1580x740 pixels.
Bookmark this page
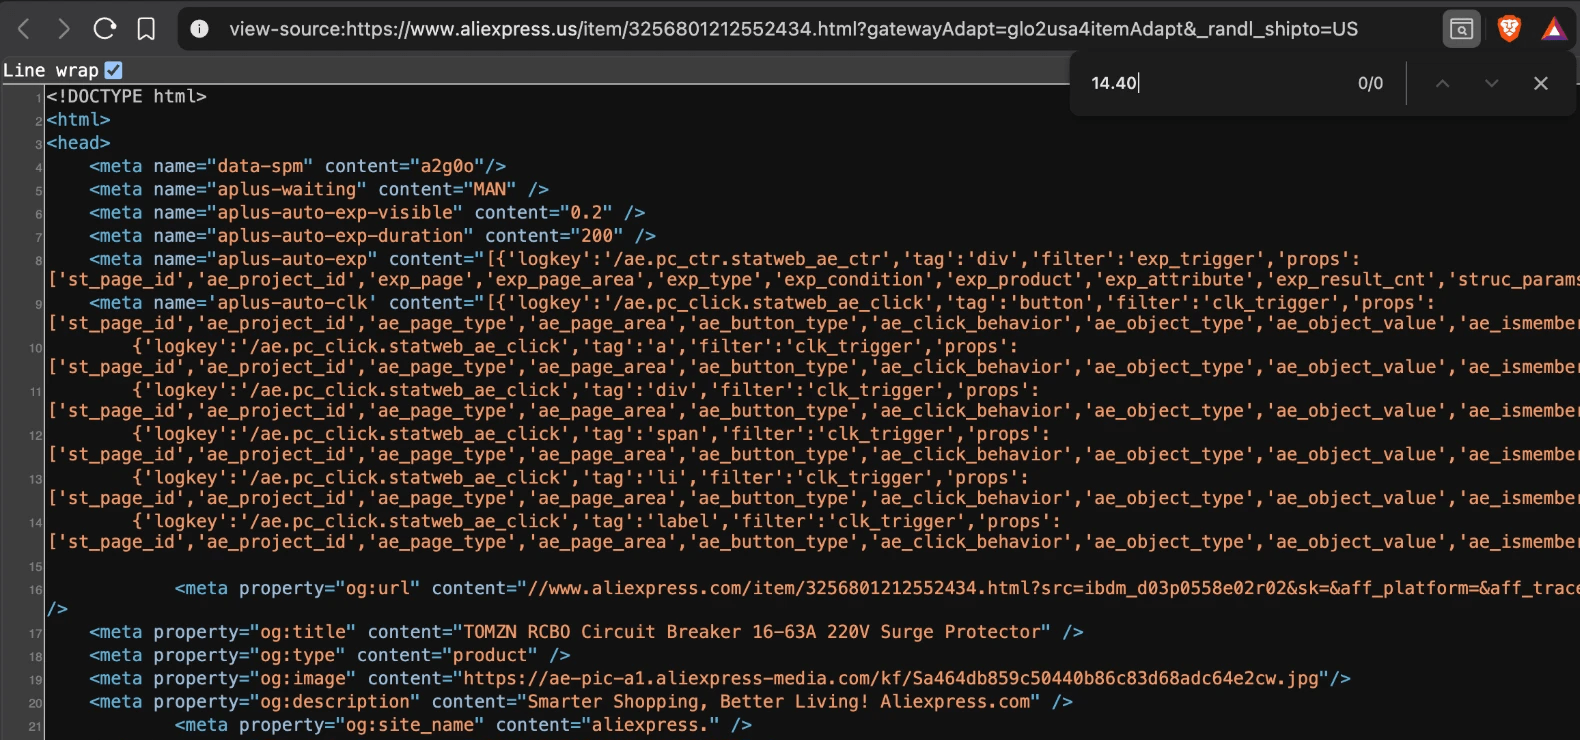(x=146, y=29)
